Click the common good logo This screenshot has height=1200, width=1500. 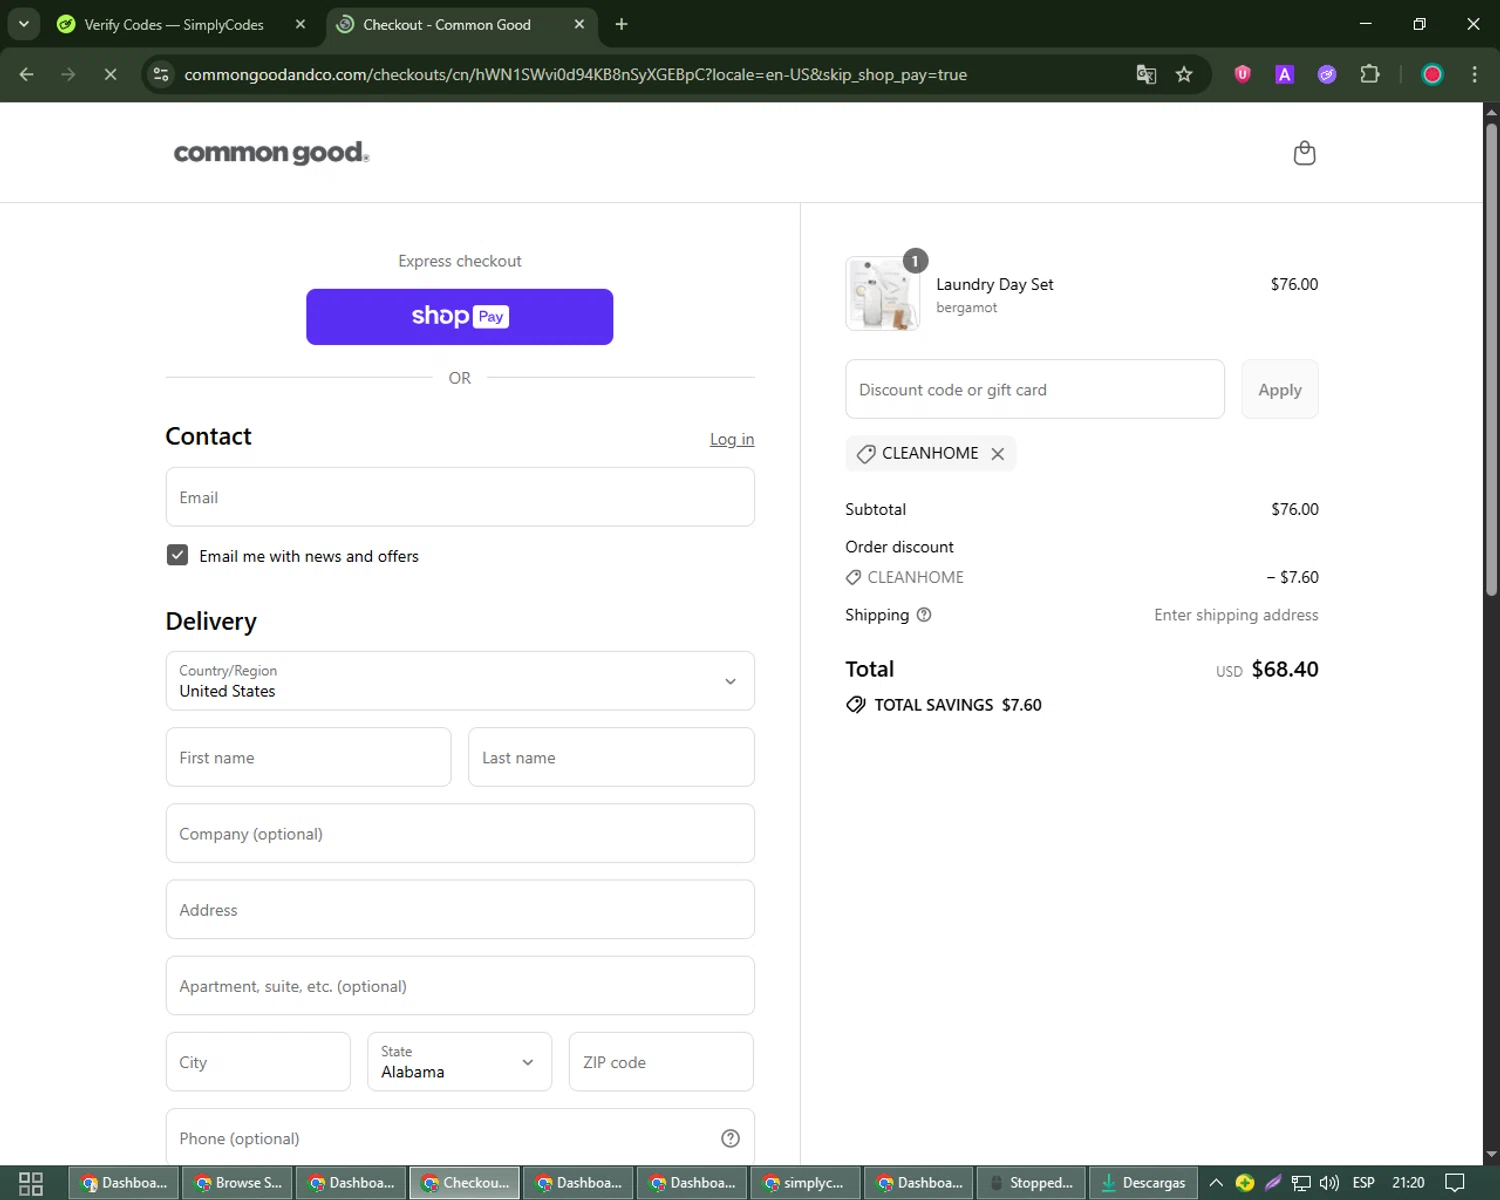pos(271,153)
